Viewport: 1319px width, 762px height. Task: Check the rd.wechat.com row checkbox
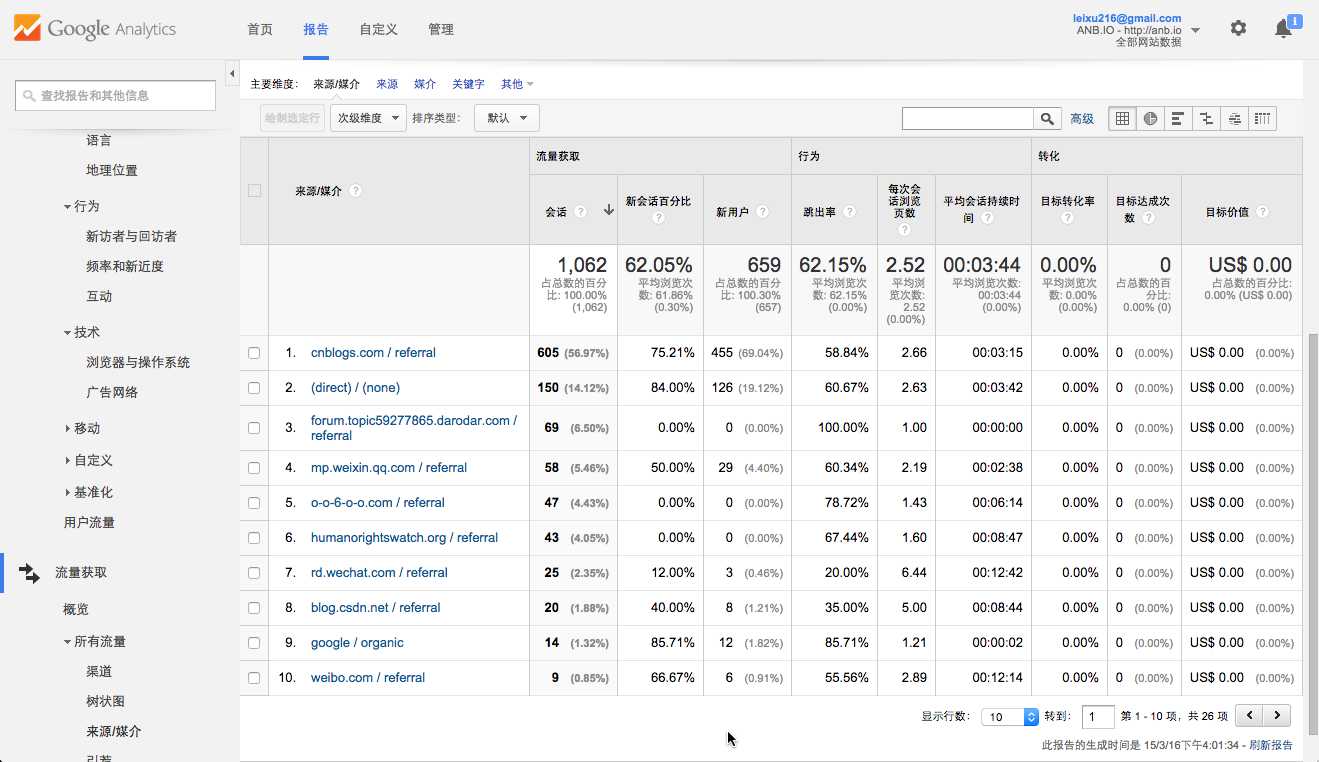(254, 573)
